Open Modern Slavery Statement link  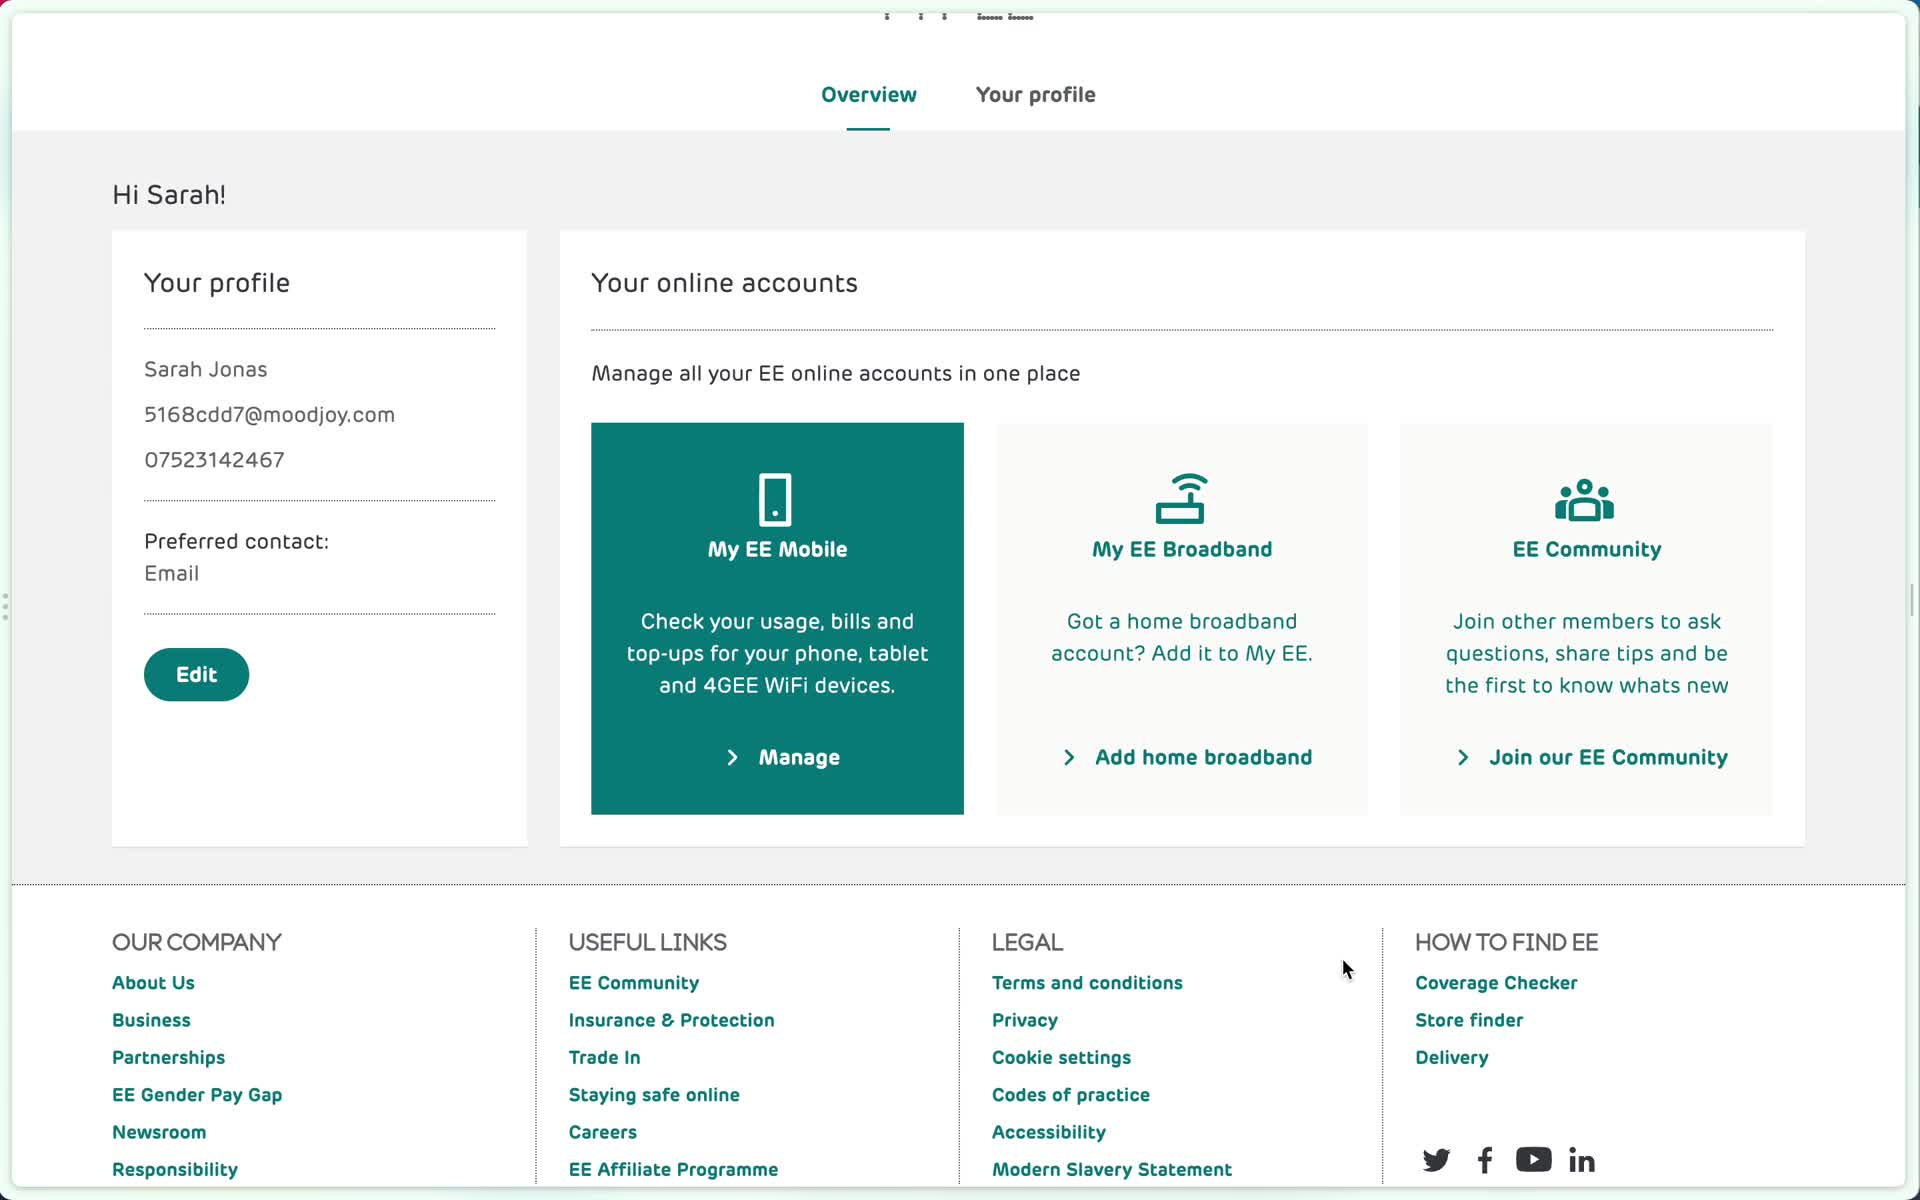1111,1170
